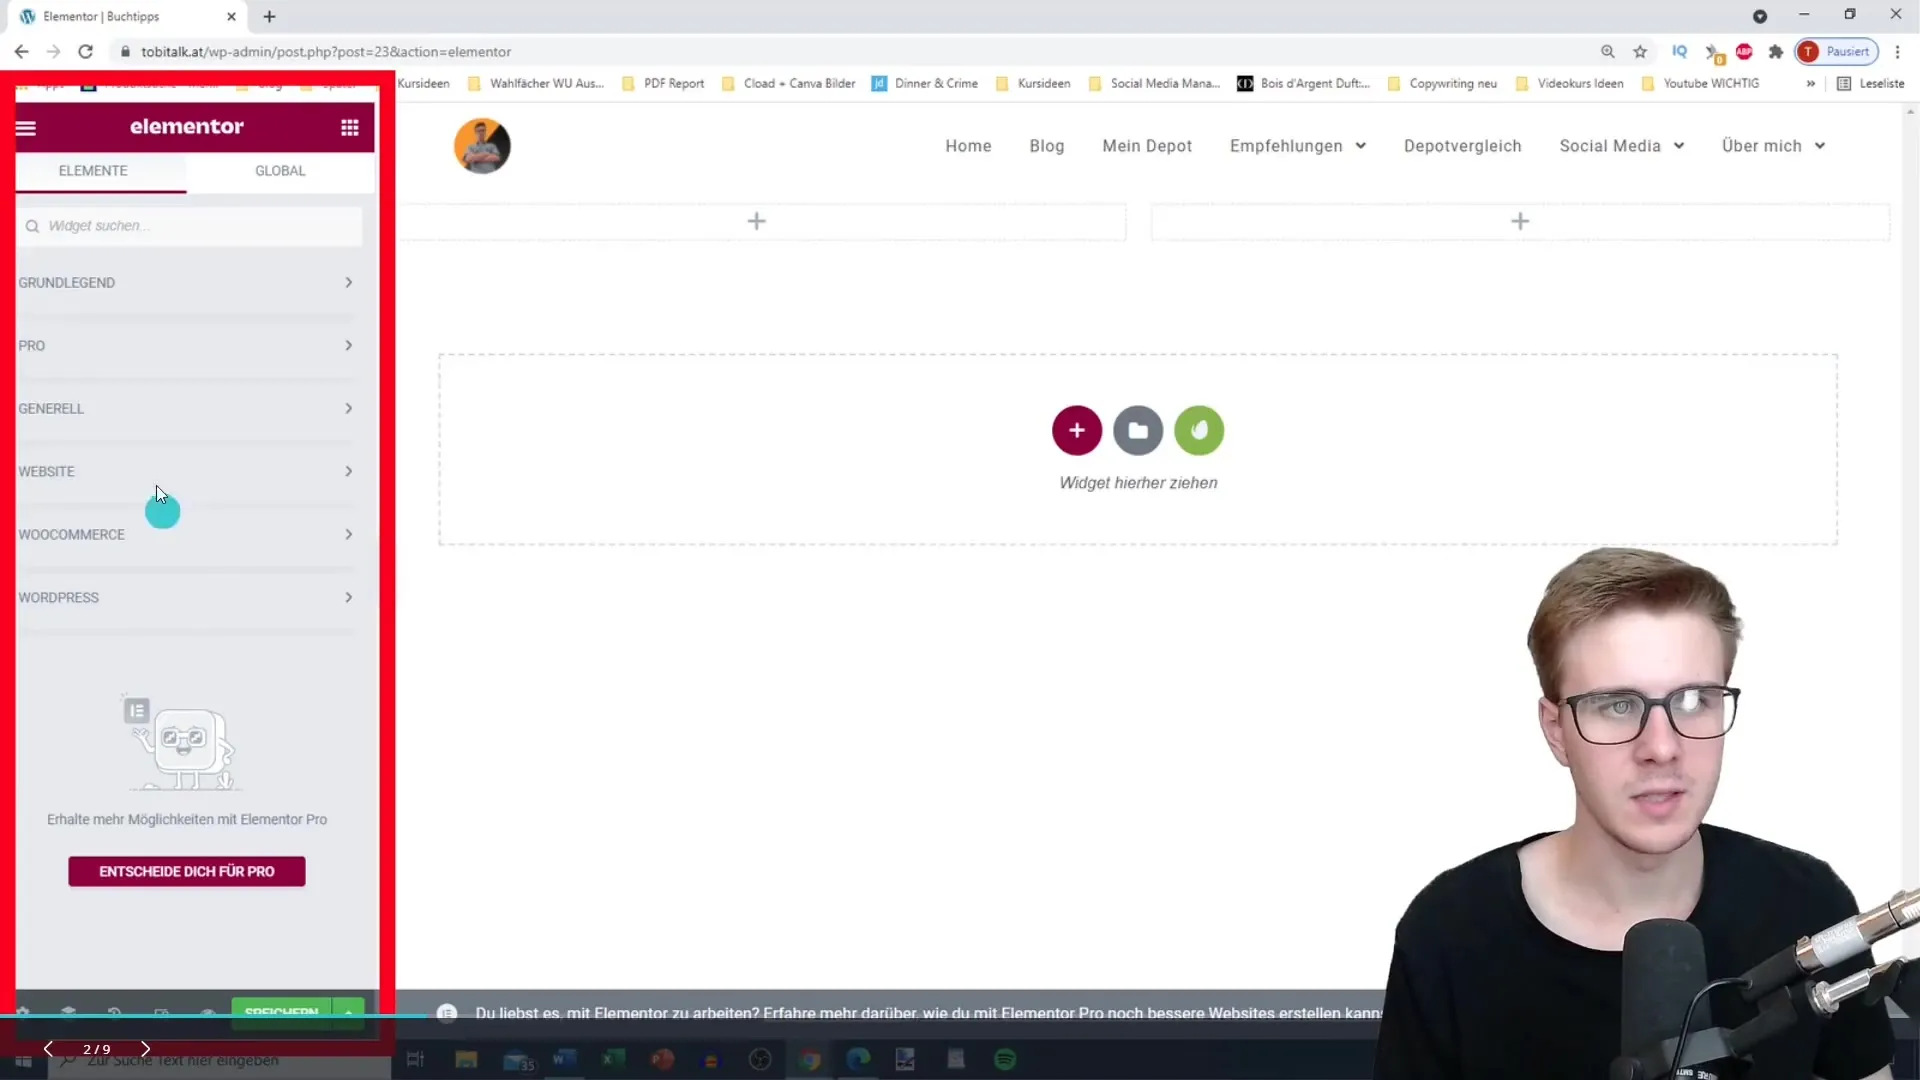
Task: Click the ENTSCHEIDE DICH FÜR PRO button
Action: click(186, 870)
